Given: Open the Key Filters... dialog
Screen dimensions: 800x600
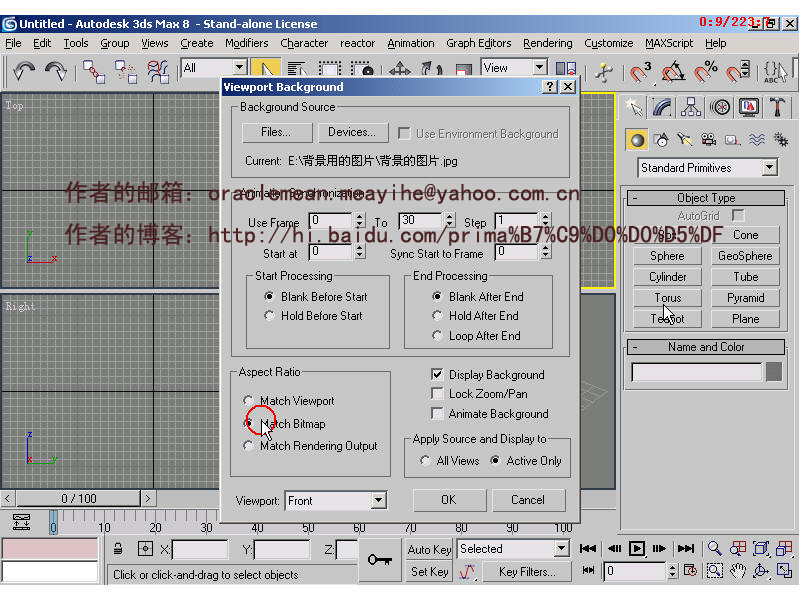Looking at the screenshot, I should click(x=527, y=571).
